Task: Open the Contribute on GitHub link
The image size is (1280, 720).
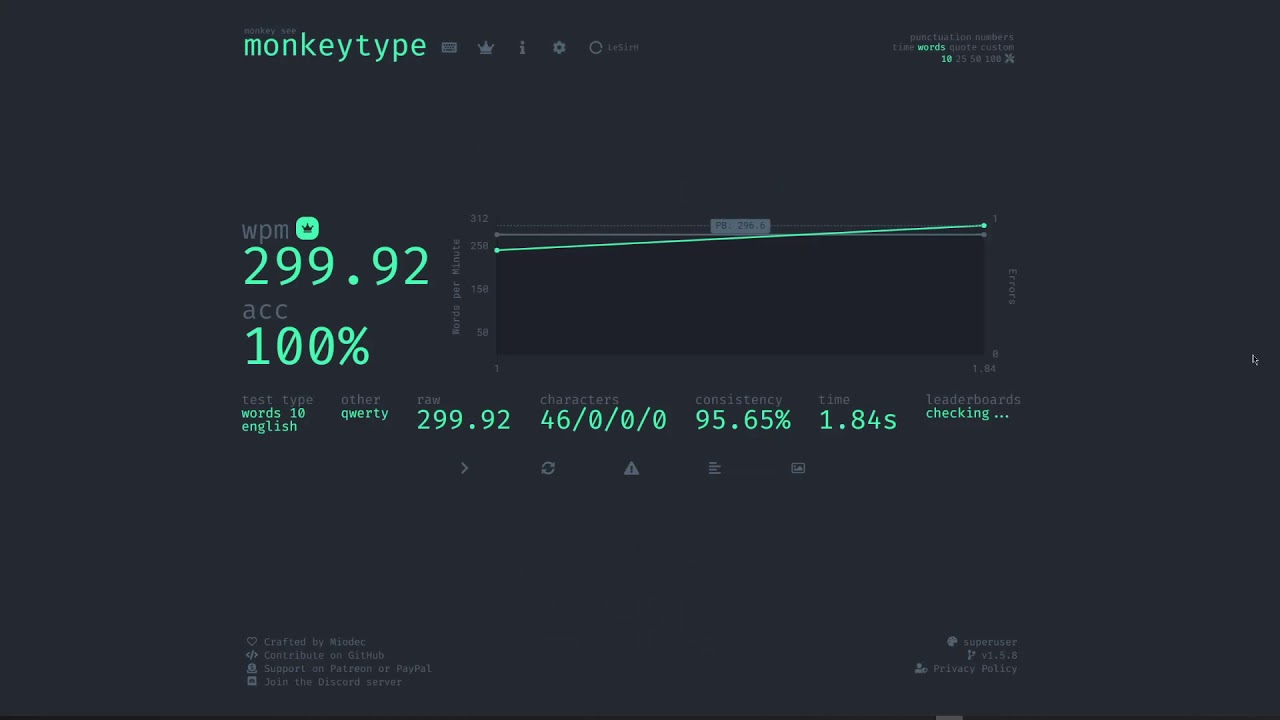Action: coord(316,655)
